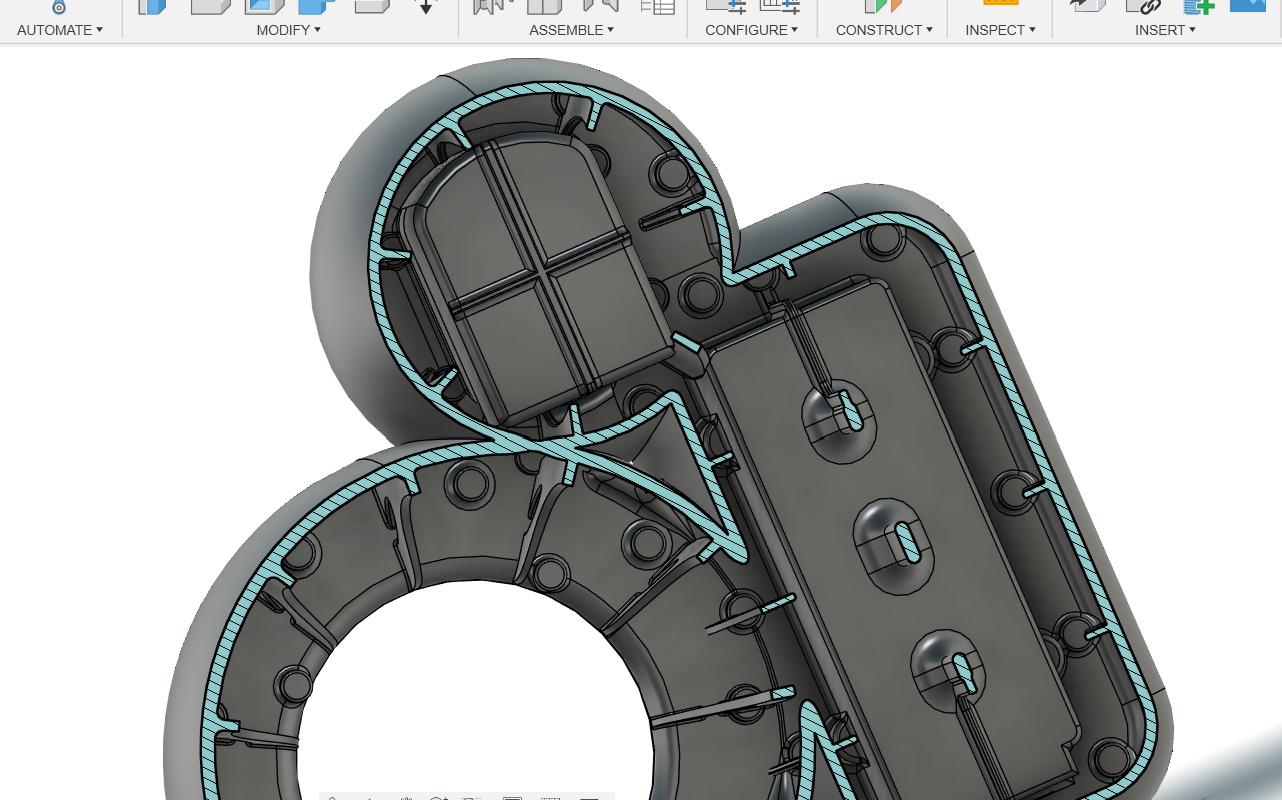Open the INSERT dropdown menu
Screen dimensions: 1282x800
pyautogui.click(x=1165, y=30)
